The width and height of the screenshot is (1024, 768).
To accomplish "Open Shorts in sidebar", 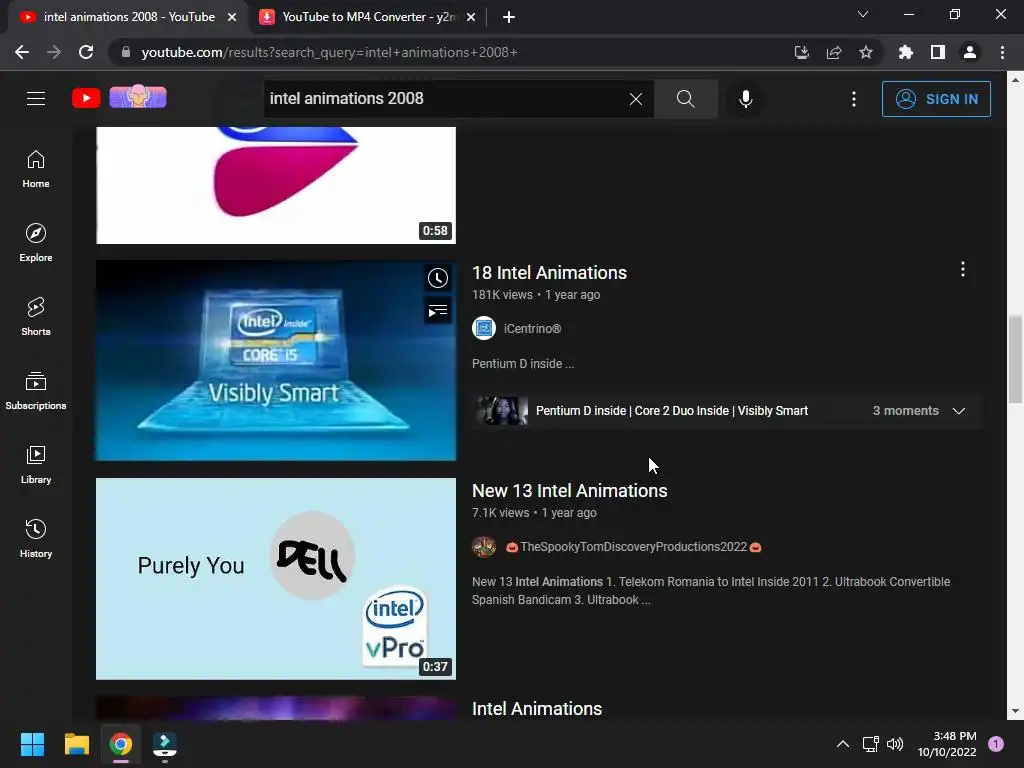I will (x=36, y=317).
